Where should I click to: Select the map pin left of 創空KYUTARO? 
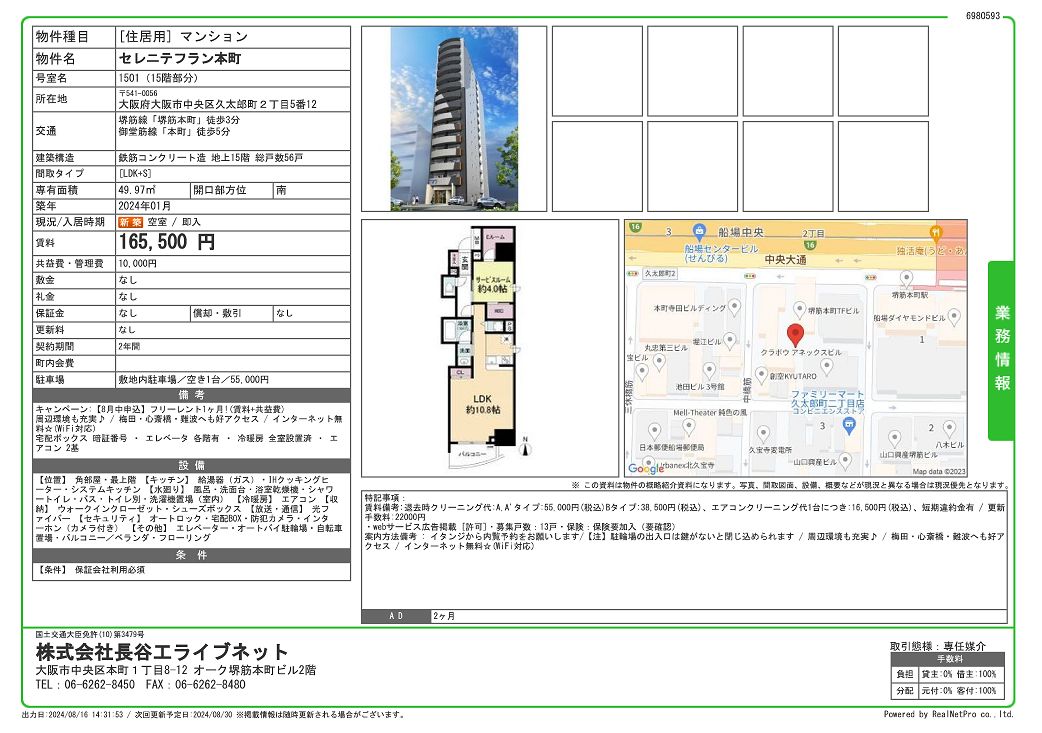pos(762,375)
